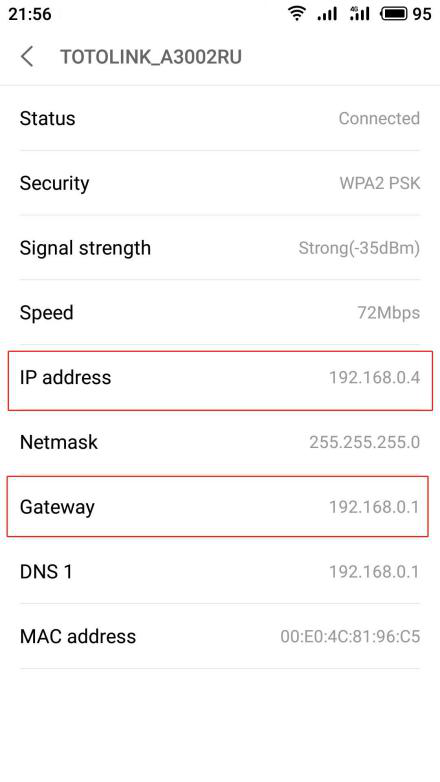Tap the first cellular signal icon
This screenshot has height=782, width=440.
(327, 14)
